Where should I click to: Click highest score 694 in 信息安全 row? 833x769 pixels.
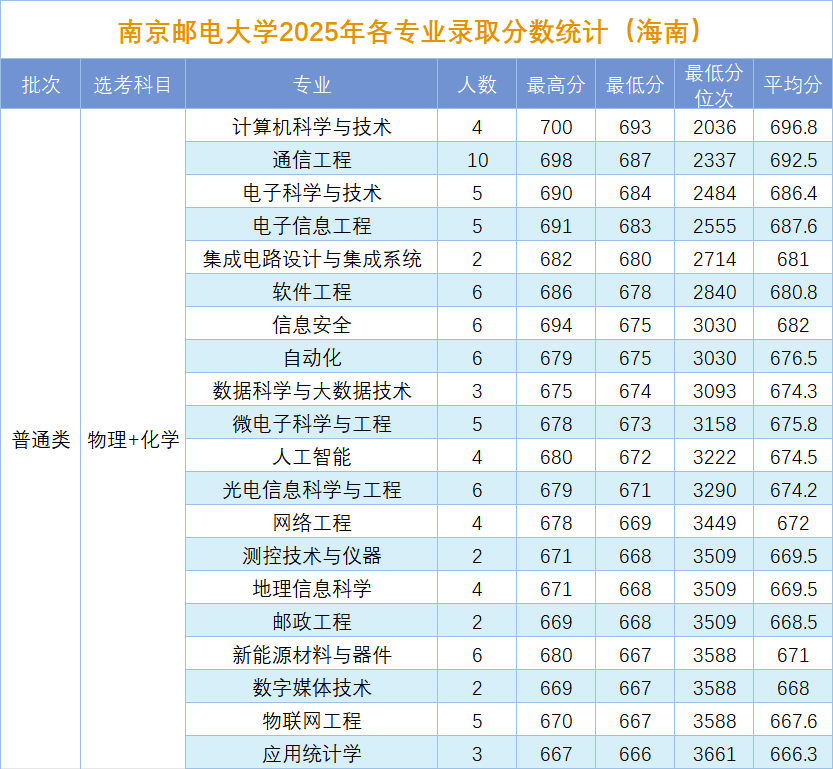click(x=556, y=325)
